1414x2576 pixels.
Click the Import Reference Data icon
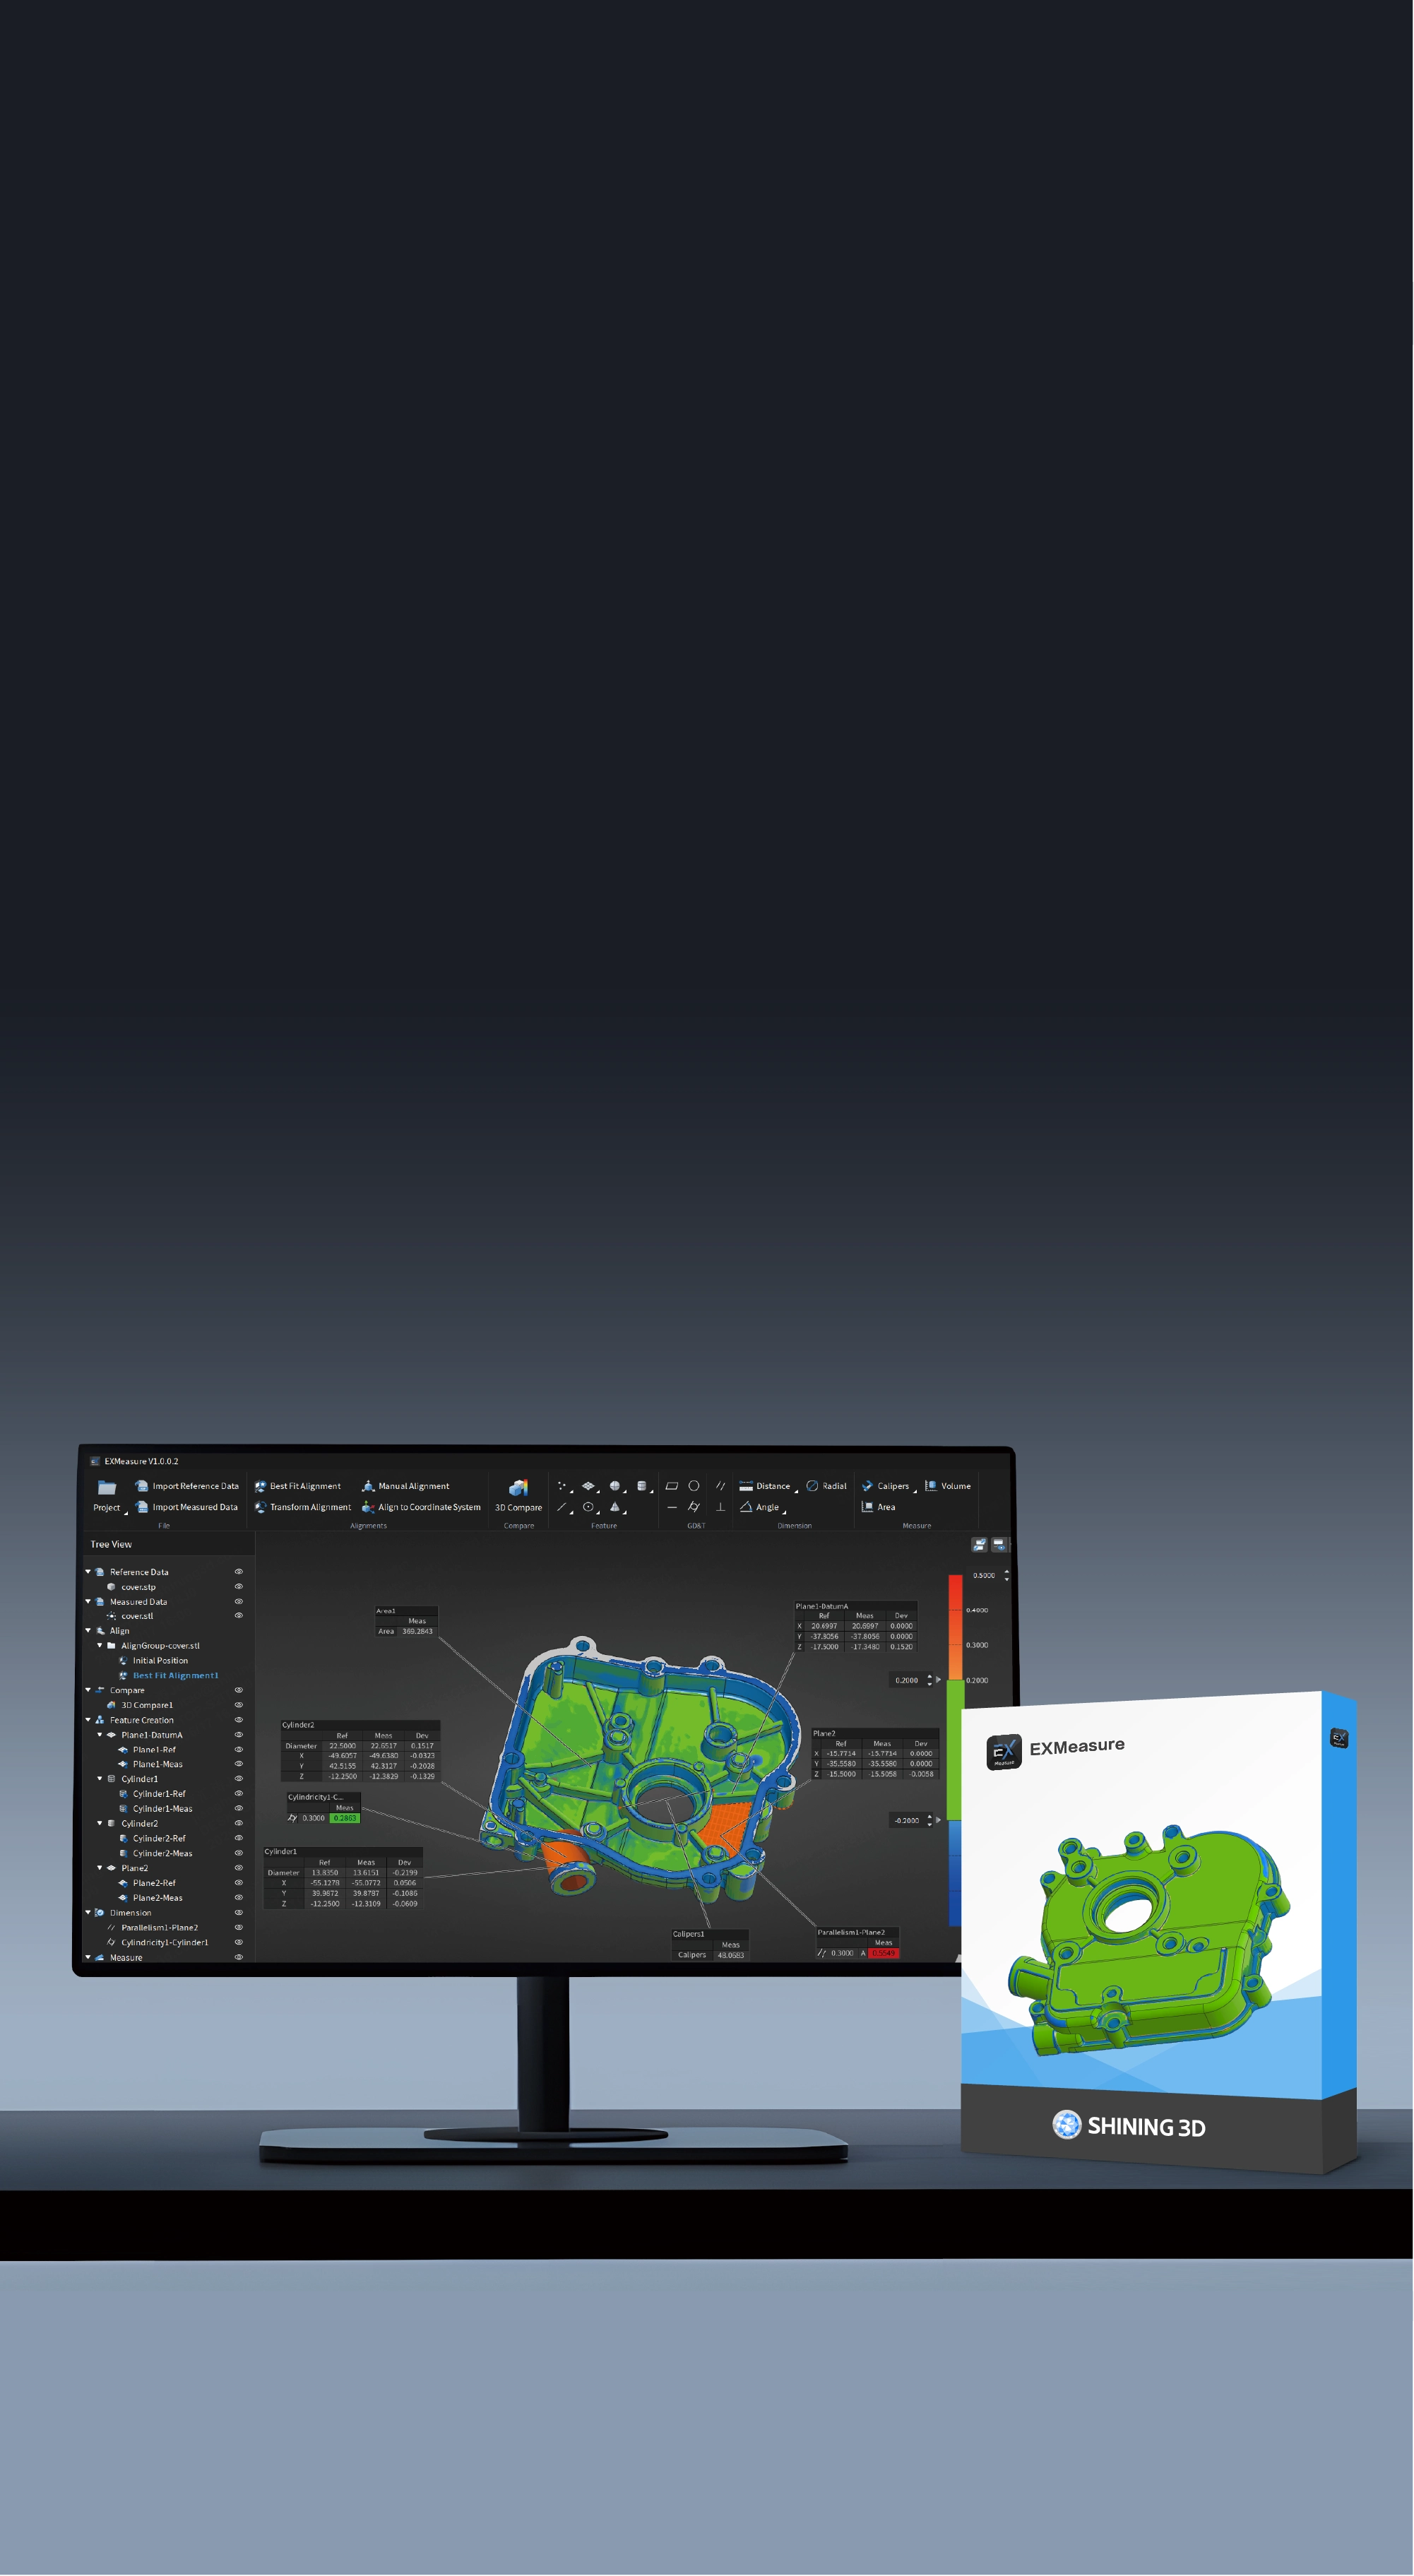point(142,1486)
